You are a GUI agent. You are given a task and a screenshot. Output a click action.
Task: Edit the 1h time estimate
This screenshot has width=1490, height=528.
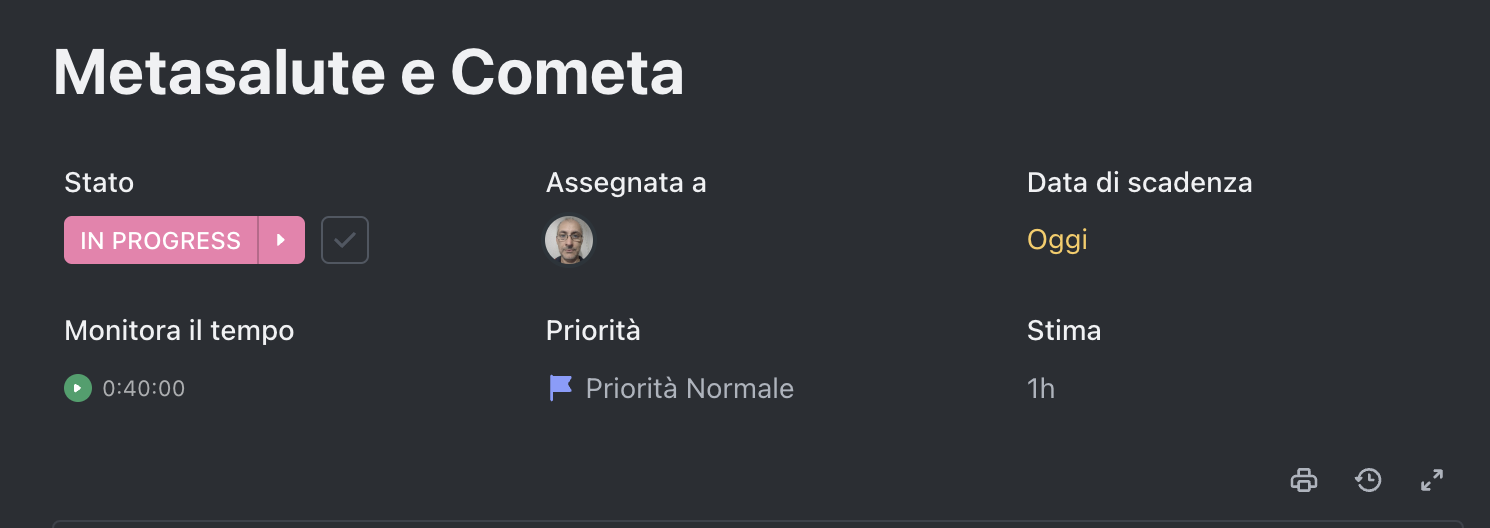tap(1041, 388)
